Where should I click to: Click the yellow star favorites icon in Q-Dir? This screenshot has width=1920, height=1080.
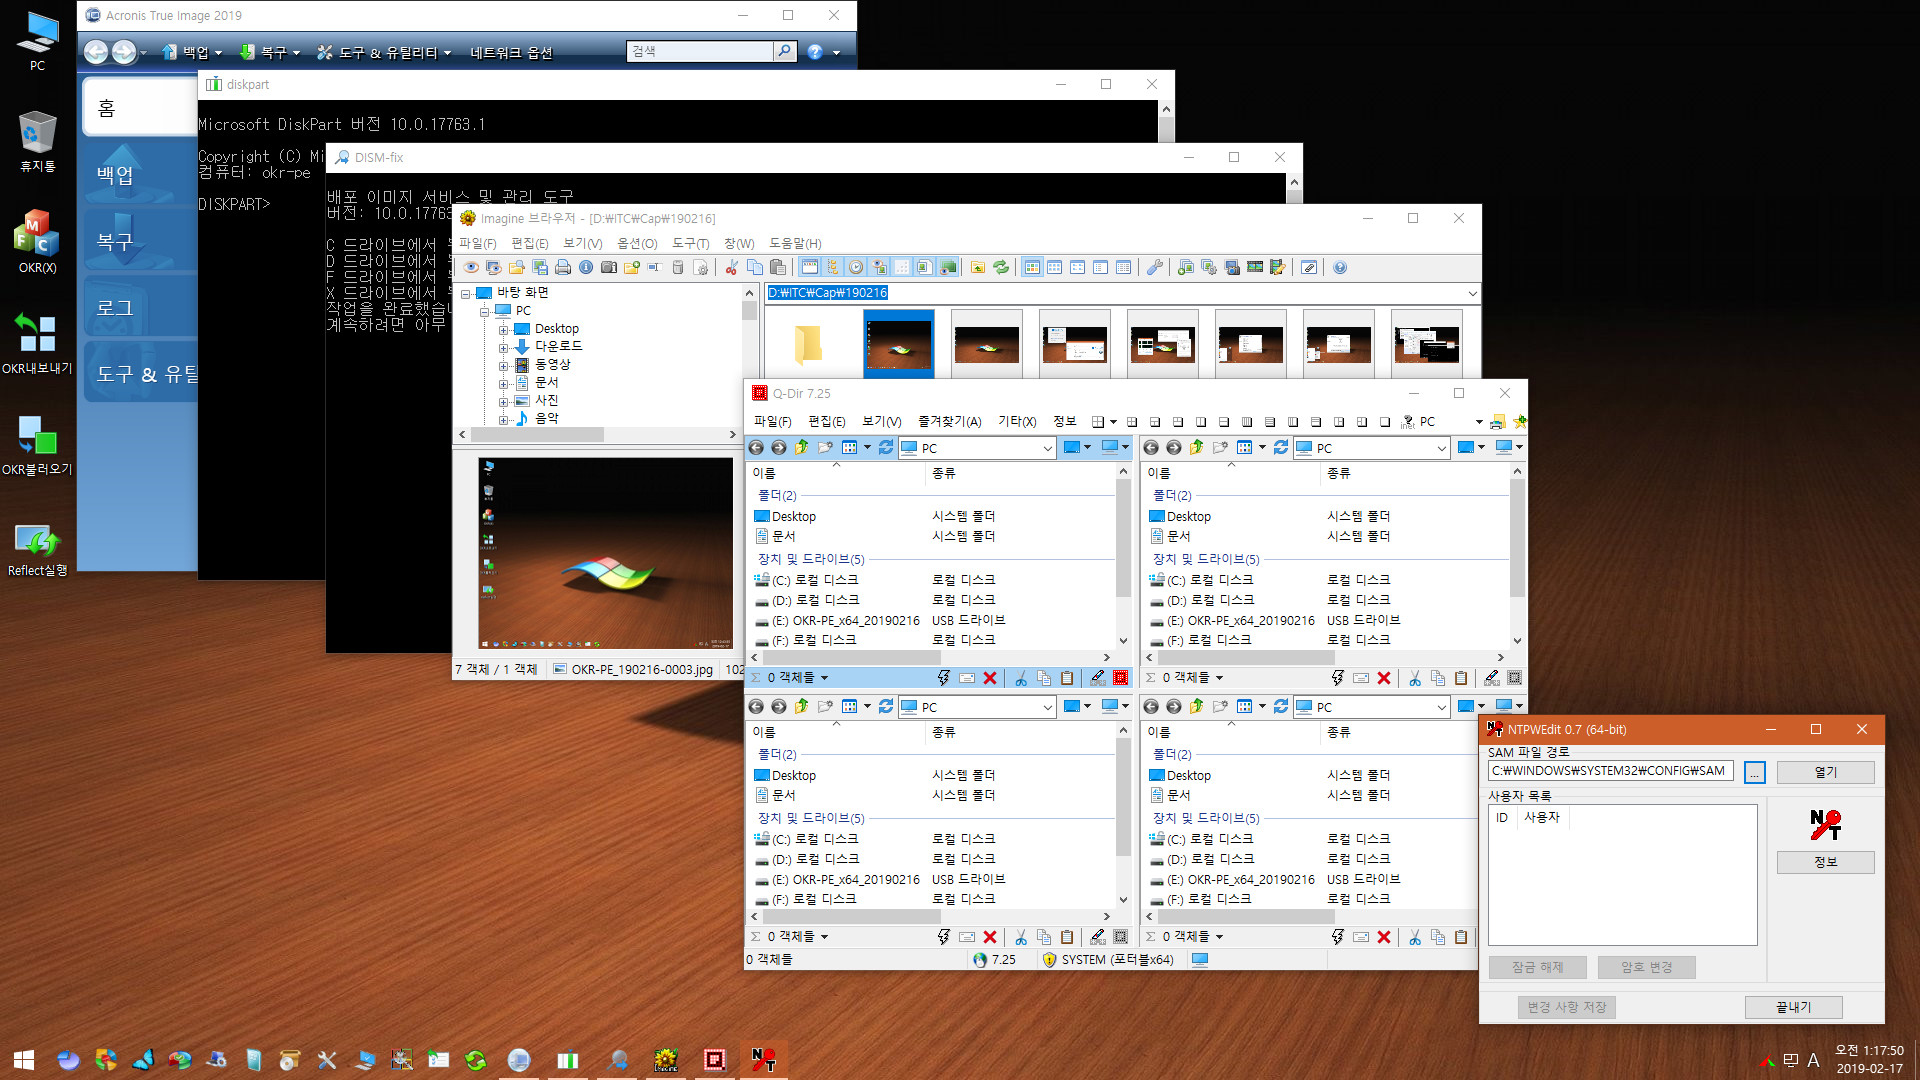[x=1520, y=422]
